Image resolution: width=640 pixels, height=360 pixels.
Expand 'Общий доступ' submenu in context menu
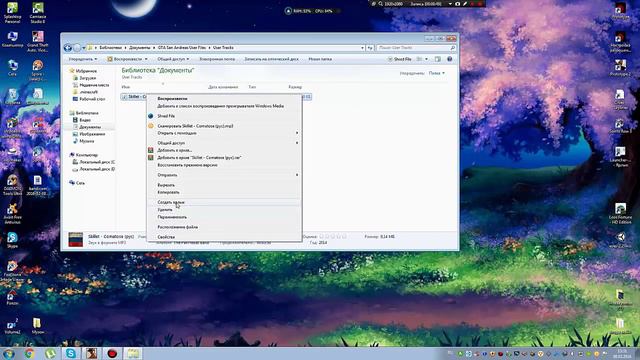click(x=225, y=143)
